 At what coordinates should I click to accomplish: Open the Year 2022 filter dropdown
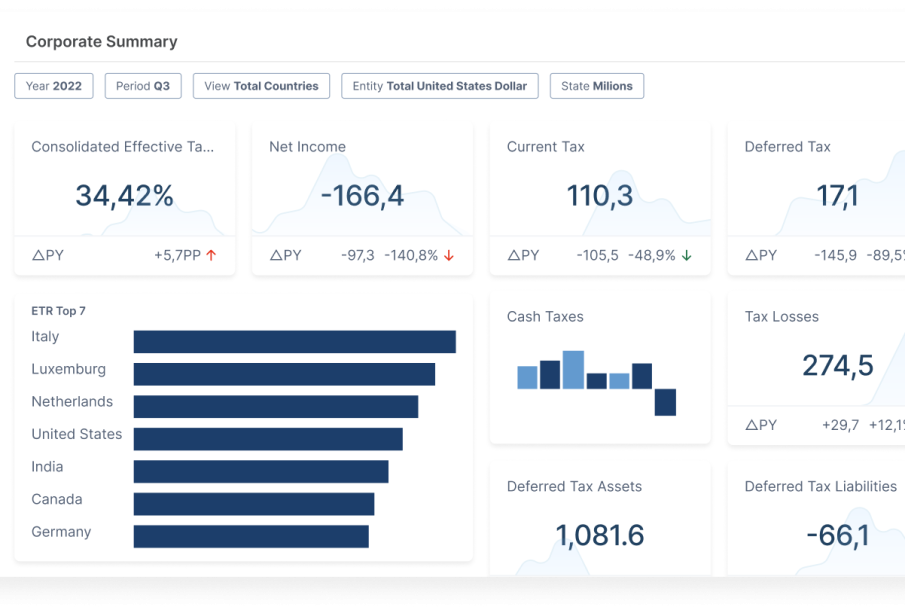[x=54, y=86]
